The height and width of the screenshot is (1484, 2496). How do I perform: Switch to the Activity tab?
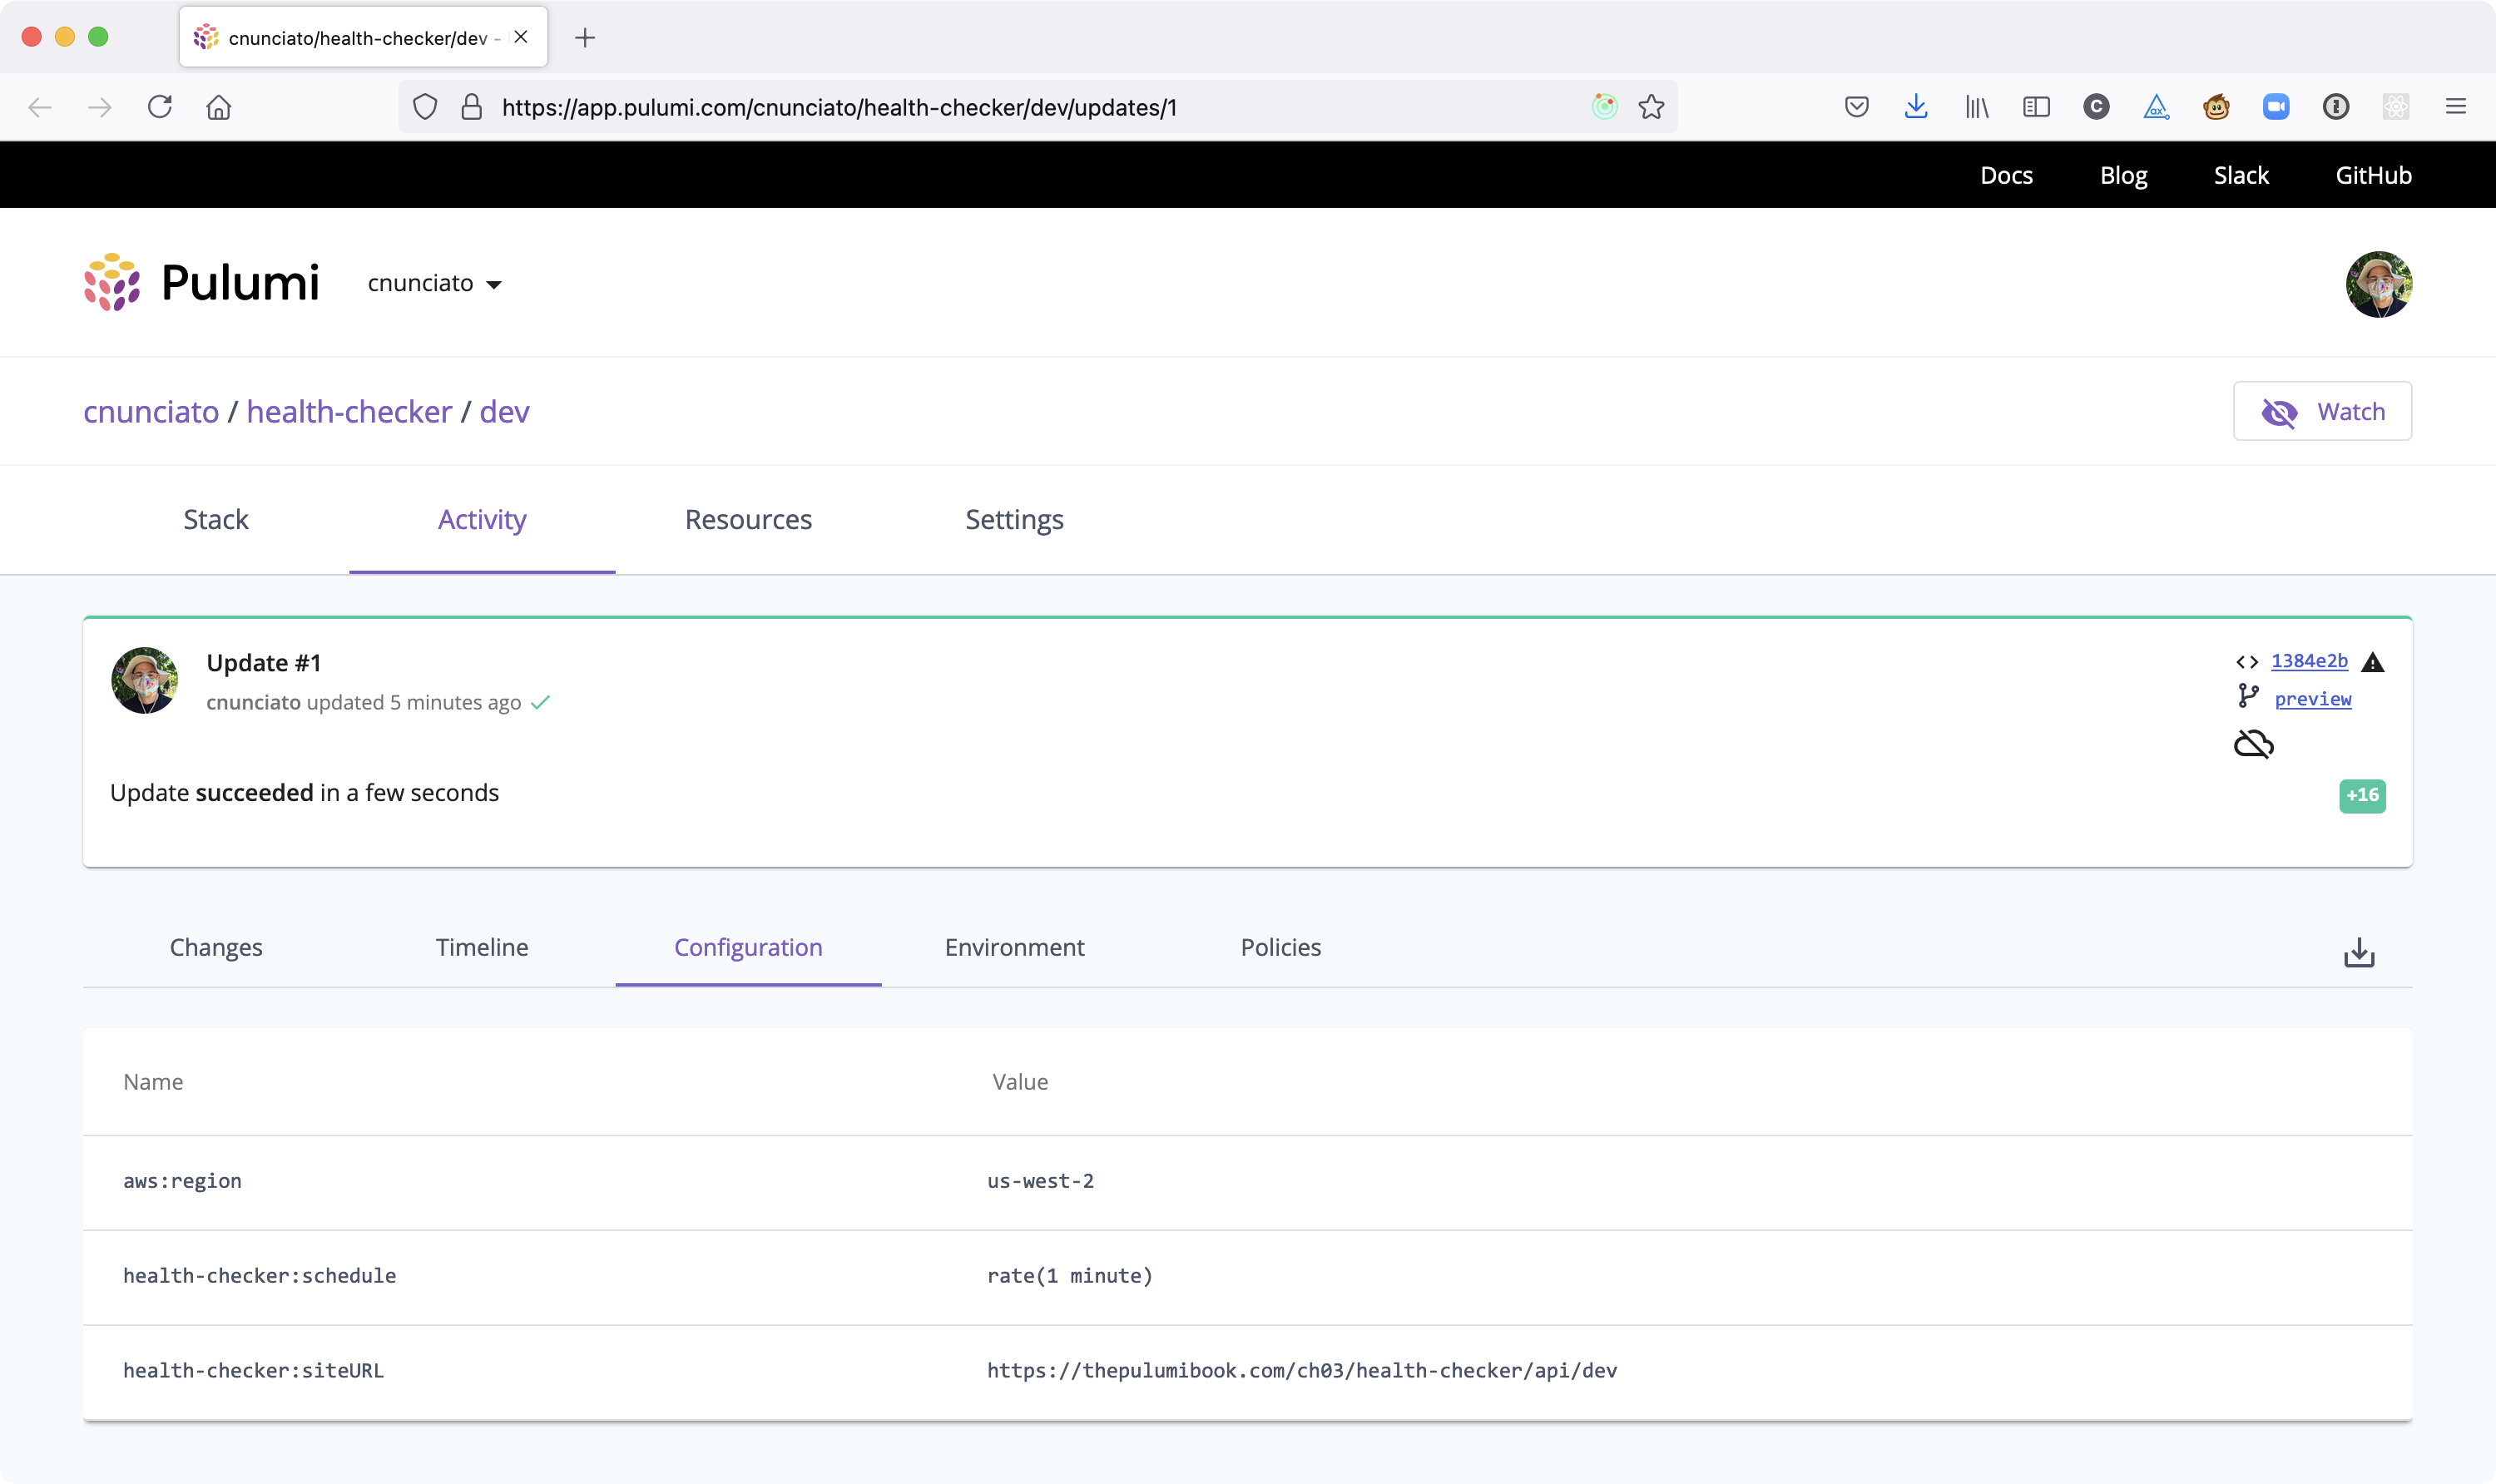click(x=482, y=520)
